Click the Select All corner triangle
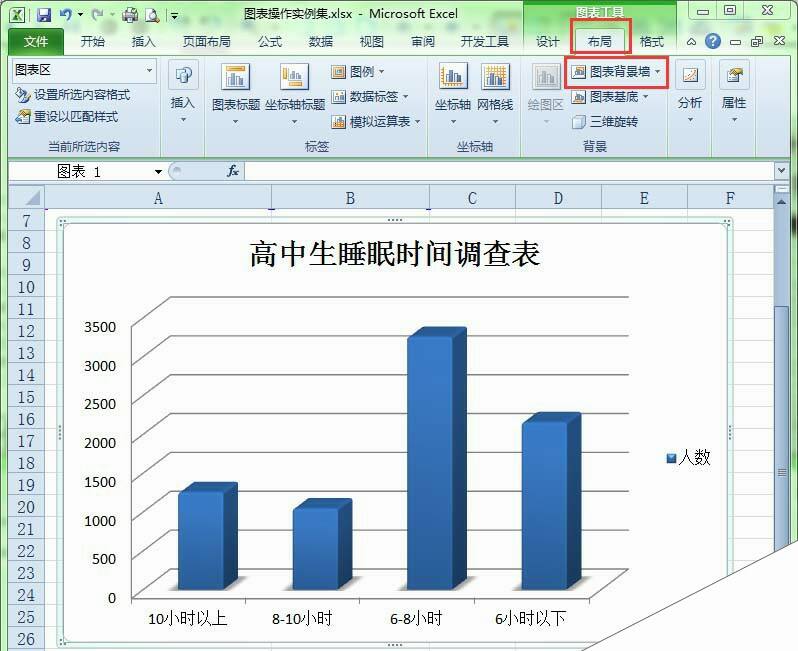The width and height of the screenshot is (798, 651). click(26, 198)
